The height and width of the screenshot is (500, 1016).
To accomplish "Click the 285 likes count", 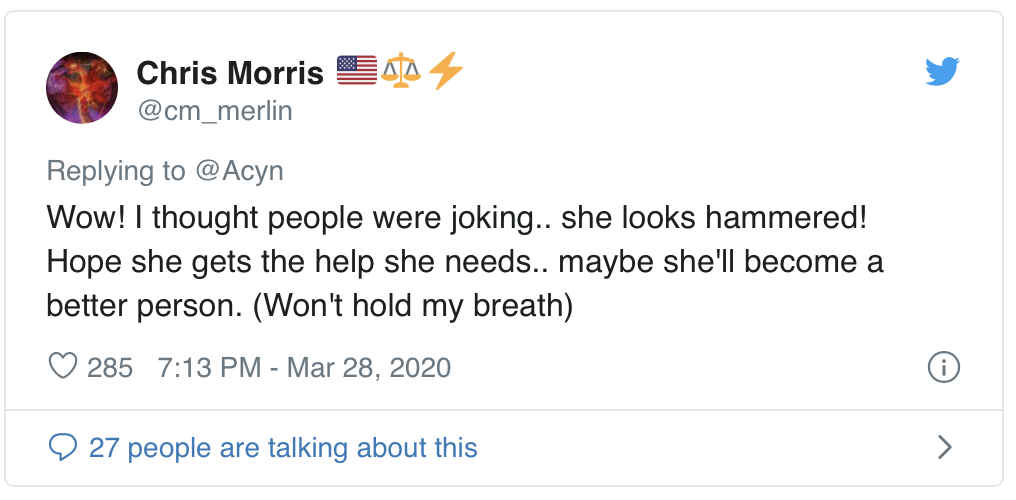I will [110, 367].
